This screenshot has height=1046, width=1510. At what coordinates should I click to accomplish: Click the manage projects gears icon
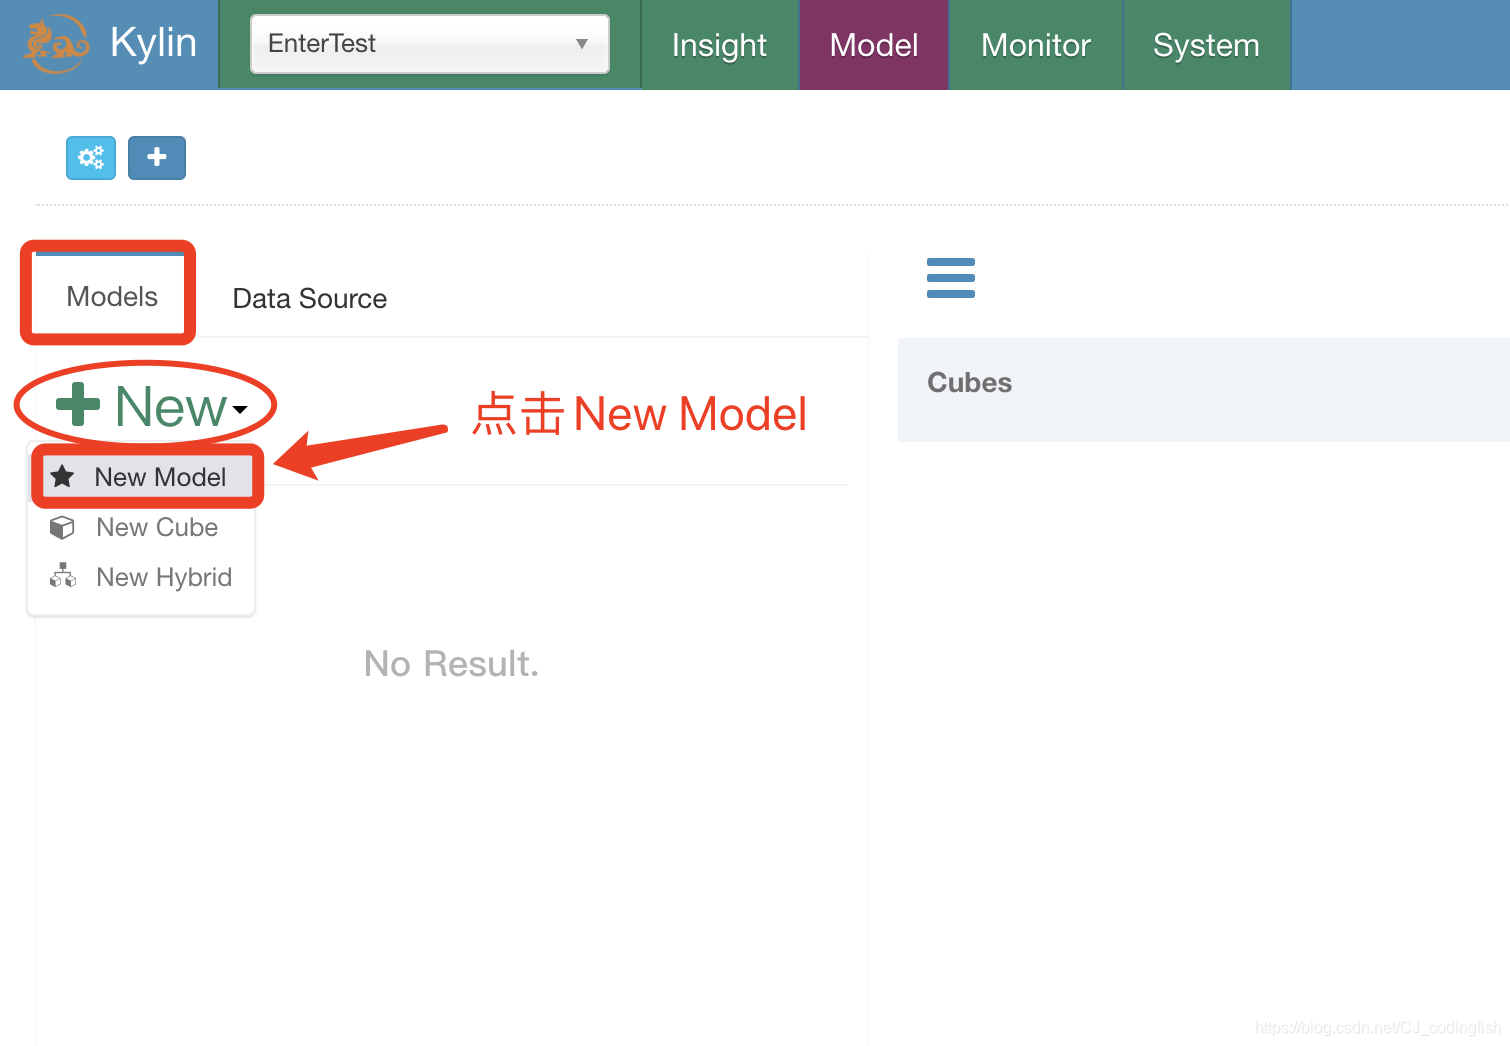pos(91,158)
